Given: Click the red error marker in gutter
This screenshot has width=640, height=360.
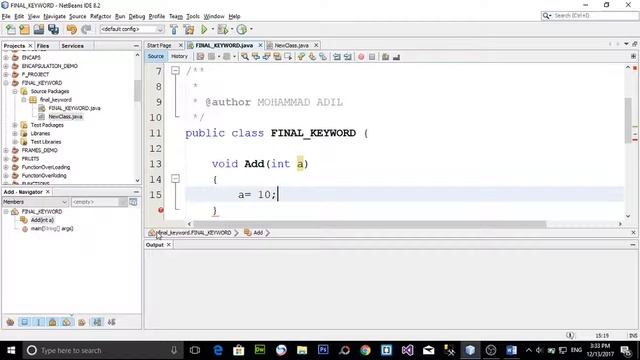Looking at the screenshot, I should (161, 210).
